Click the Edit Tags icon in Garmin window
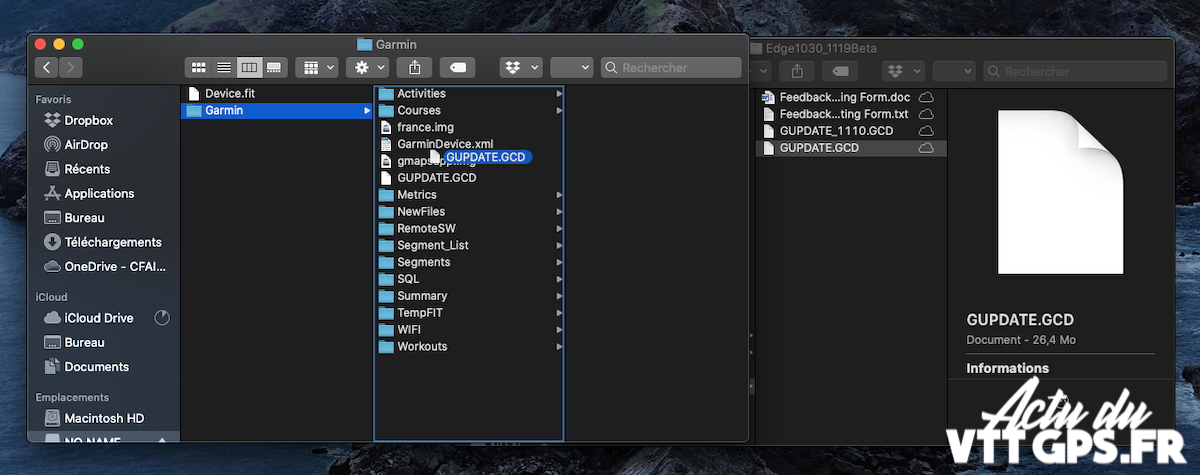 (x=457, y=68)
